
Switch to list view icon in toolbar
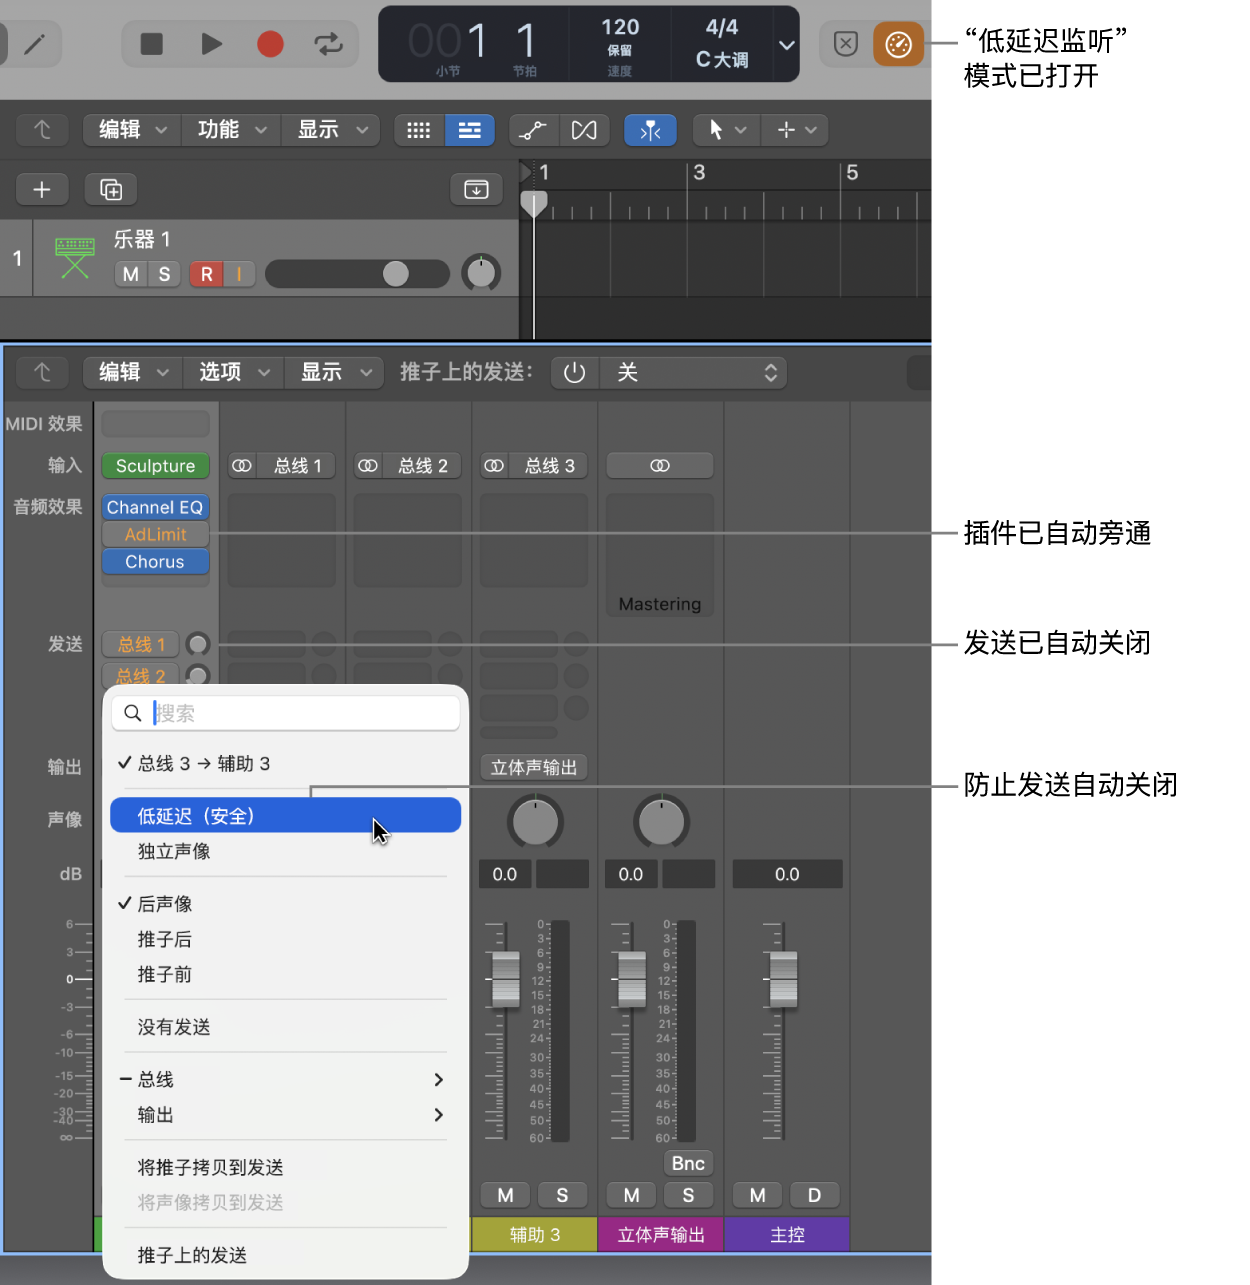[x=469, y=130]
